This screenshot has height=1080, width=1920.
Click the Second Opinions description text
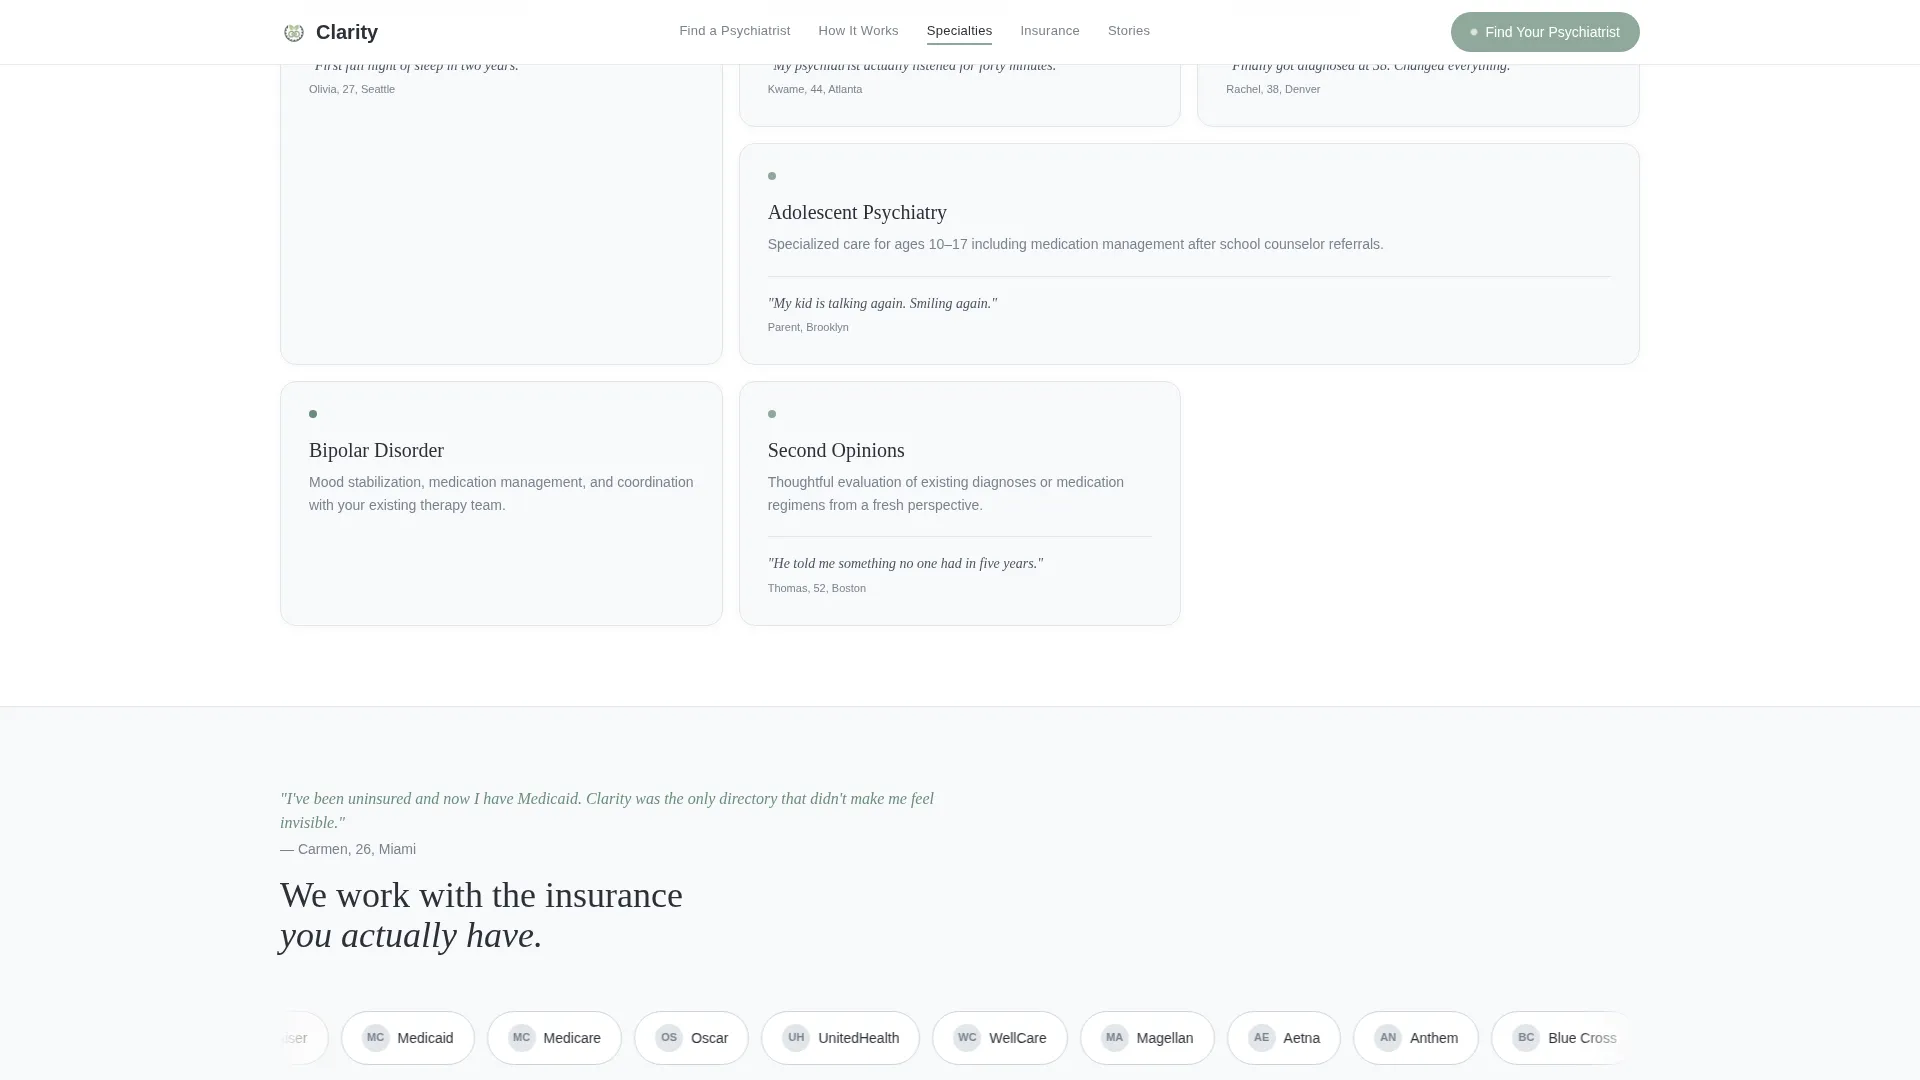(x=946, y=494)
